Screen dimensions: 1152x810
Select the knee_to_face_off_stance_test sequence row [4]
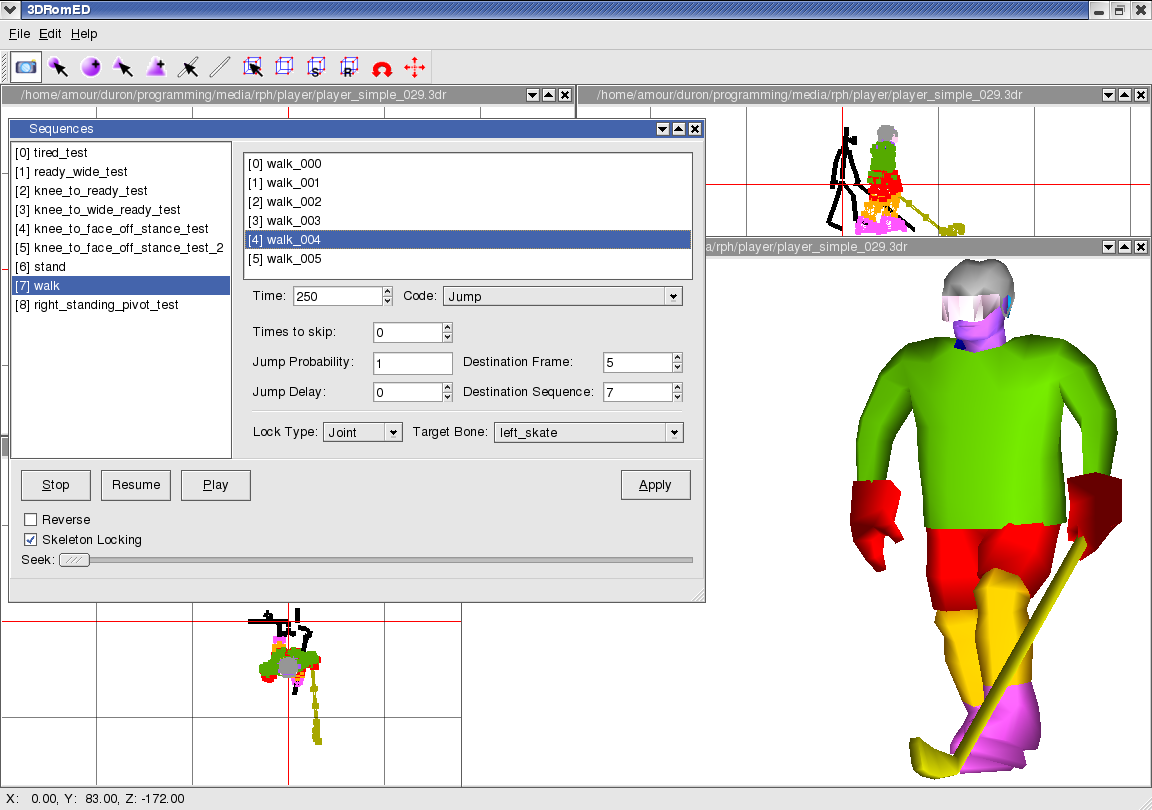121,229
